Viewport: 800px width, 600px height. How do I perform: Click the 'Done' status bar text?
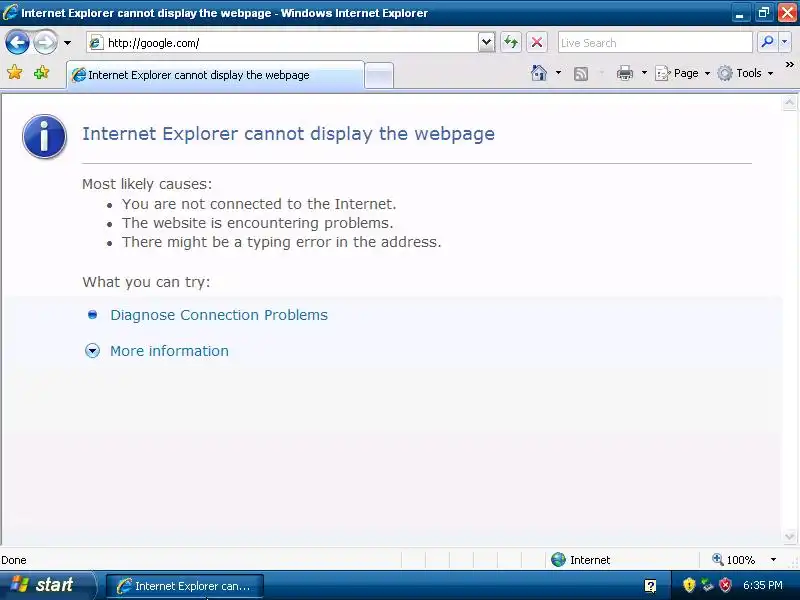point(14,560)
